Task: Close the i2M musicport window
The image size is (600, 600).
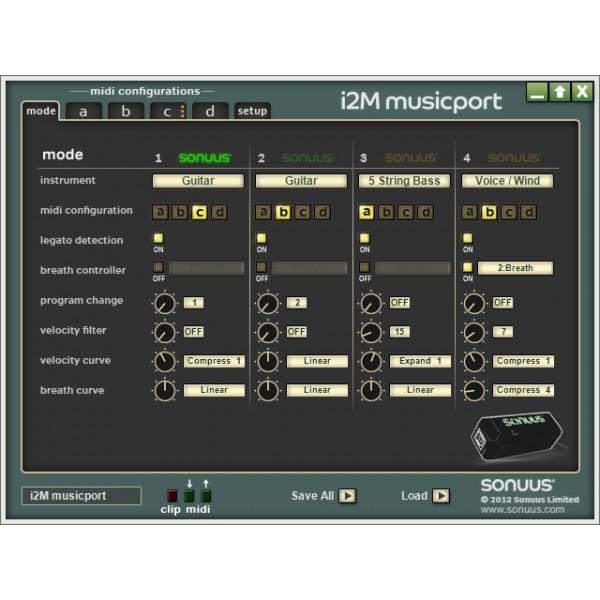Action: point(582,92)
